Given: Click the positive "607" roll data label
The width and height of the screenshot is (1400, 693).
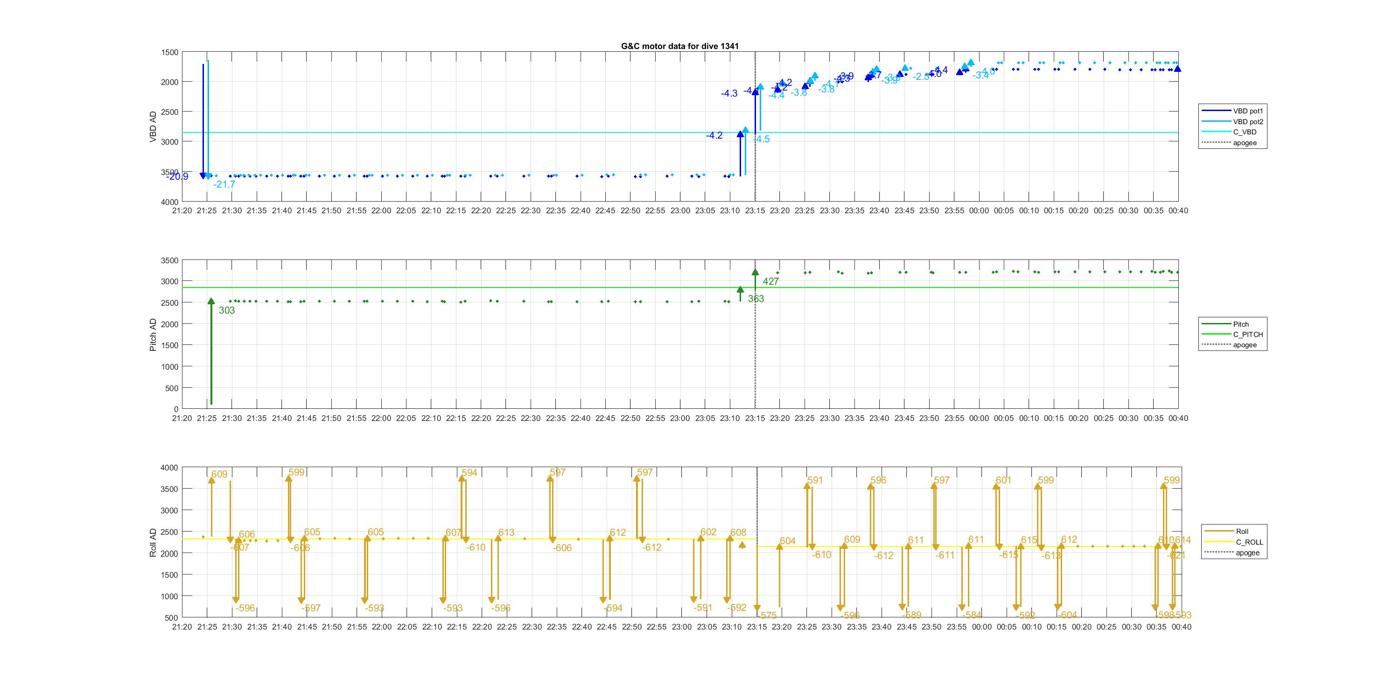Looking at the screenshot, I should coord(454,533).
